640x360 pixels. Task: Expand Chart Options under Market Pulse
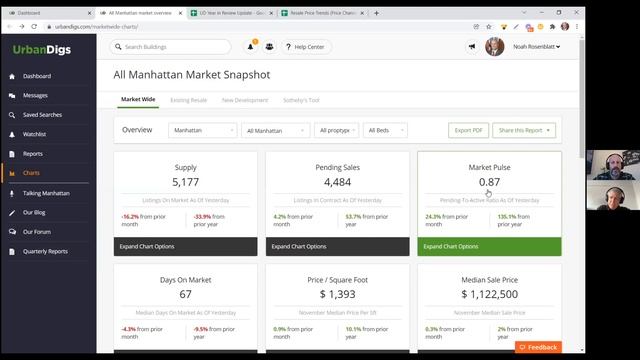489,247
